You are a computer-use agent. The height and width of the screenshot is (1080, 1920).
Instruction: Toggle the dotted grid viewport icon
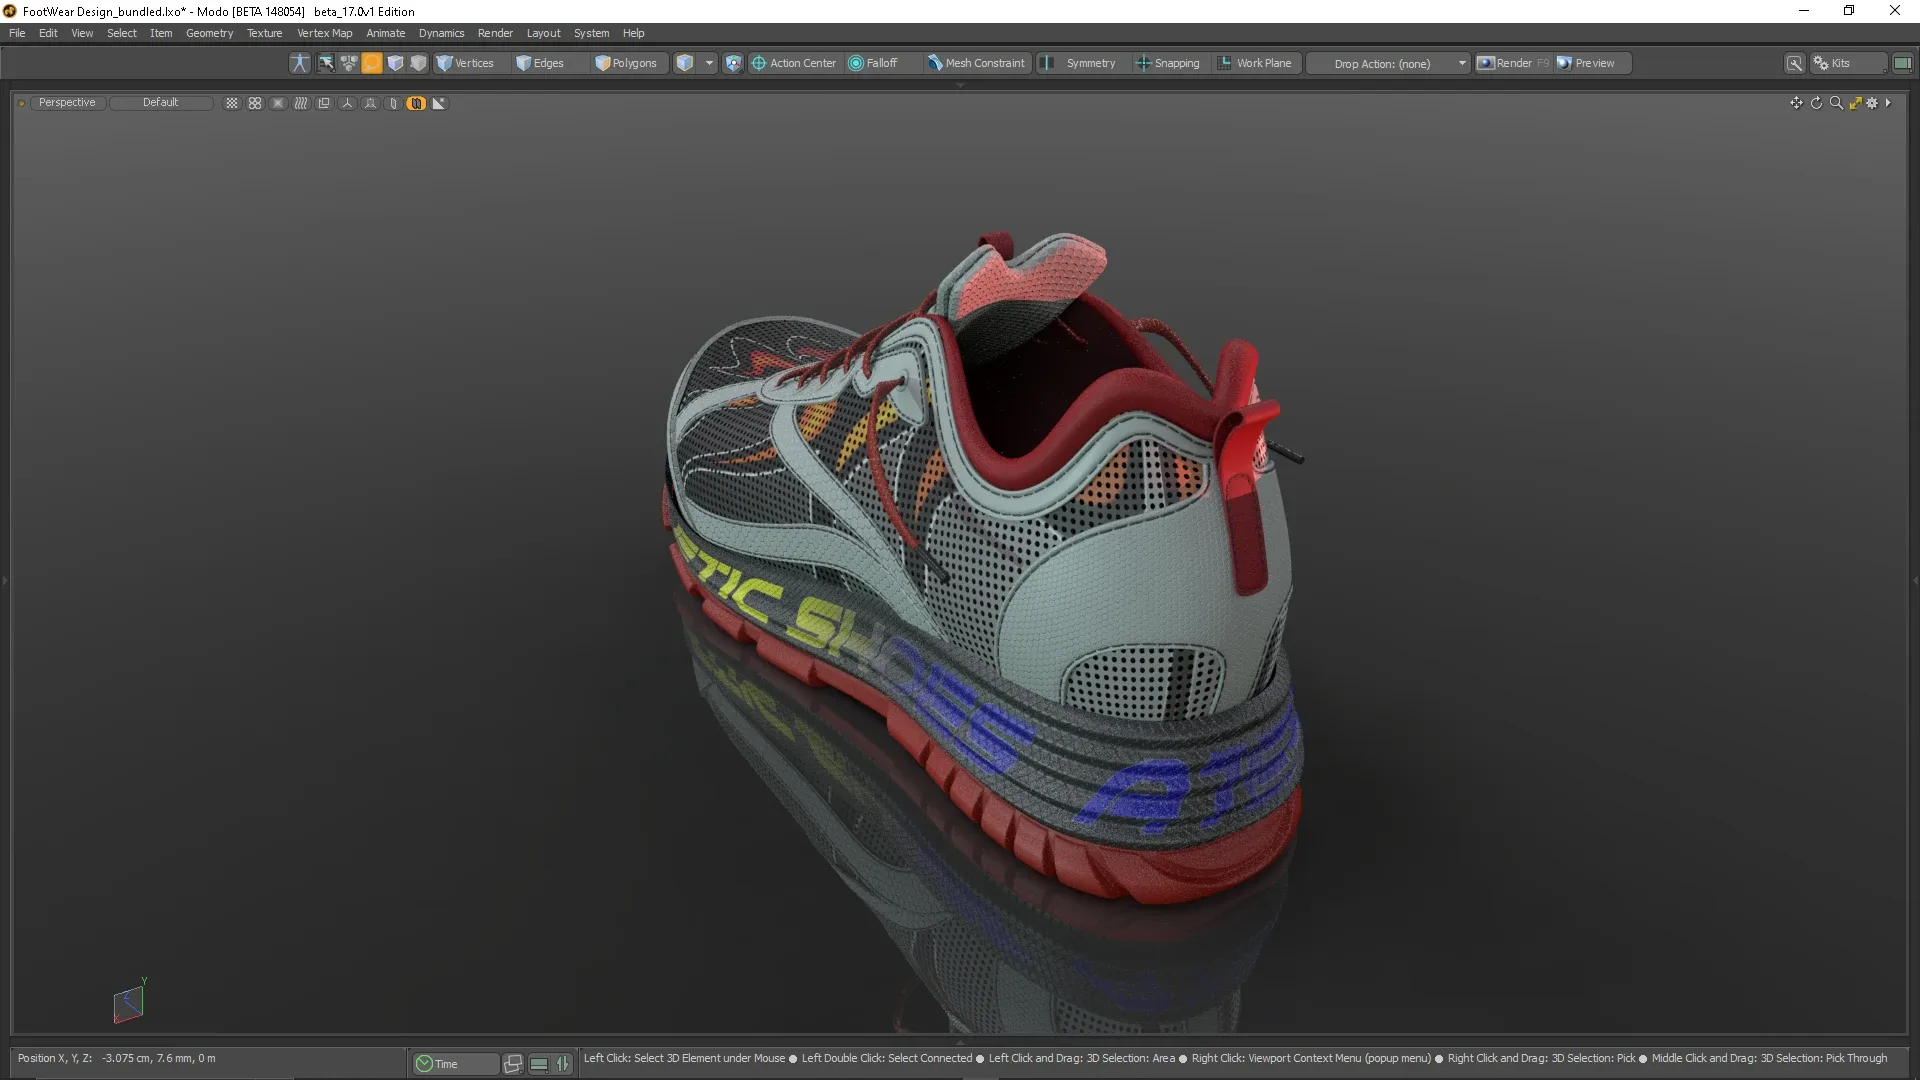pyautogui.click(x=232, y=103)
